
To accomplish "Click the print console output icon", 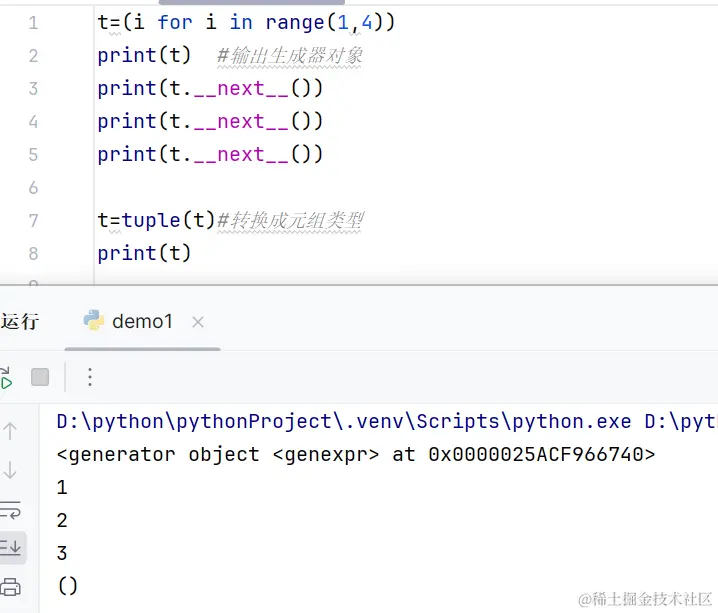I will point(11,586).
